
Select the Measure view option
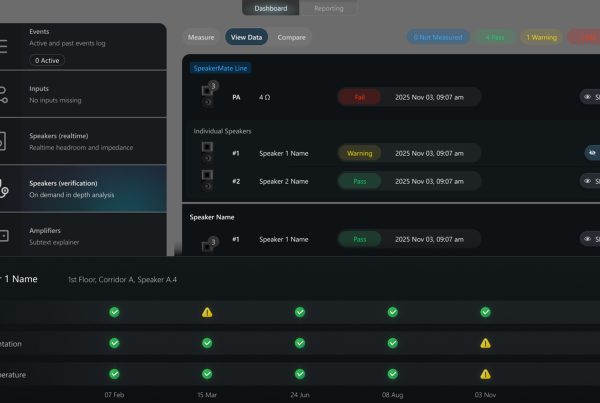coord(201,37)
